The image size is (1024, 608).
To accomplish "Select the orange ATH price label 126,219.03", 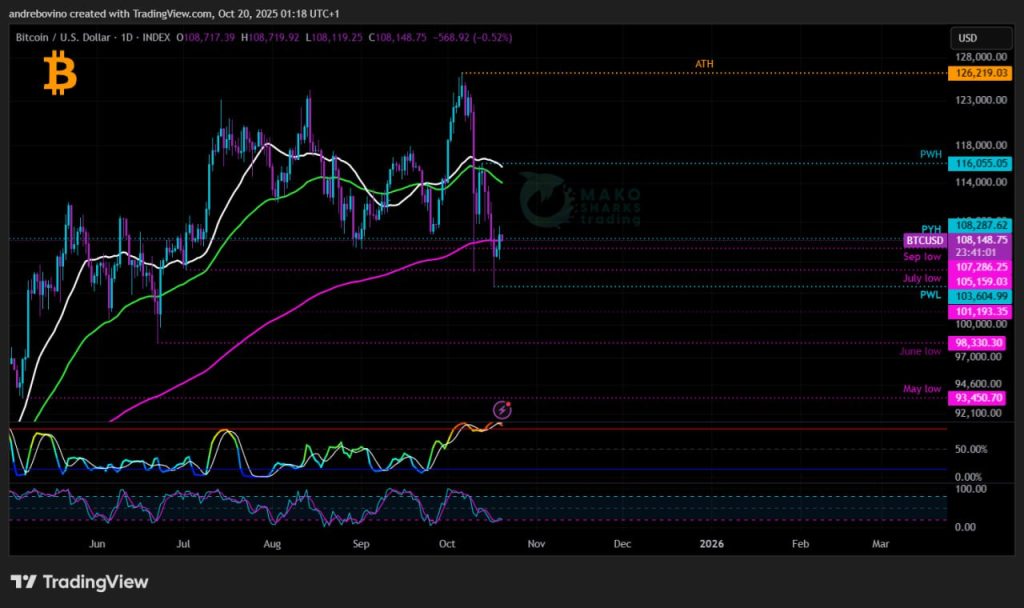I will [980, 73].
